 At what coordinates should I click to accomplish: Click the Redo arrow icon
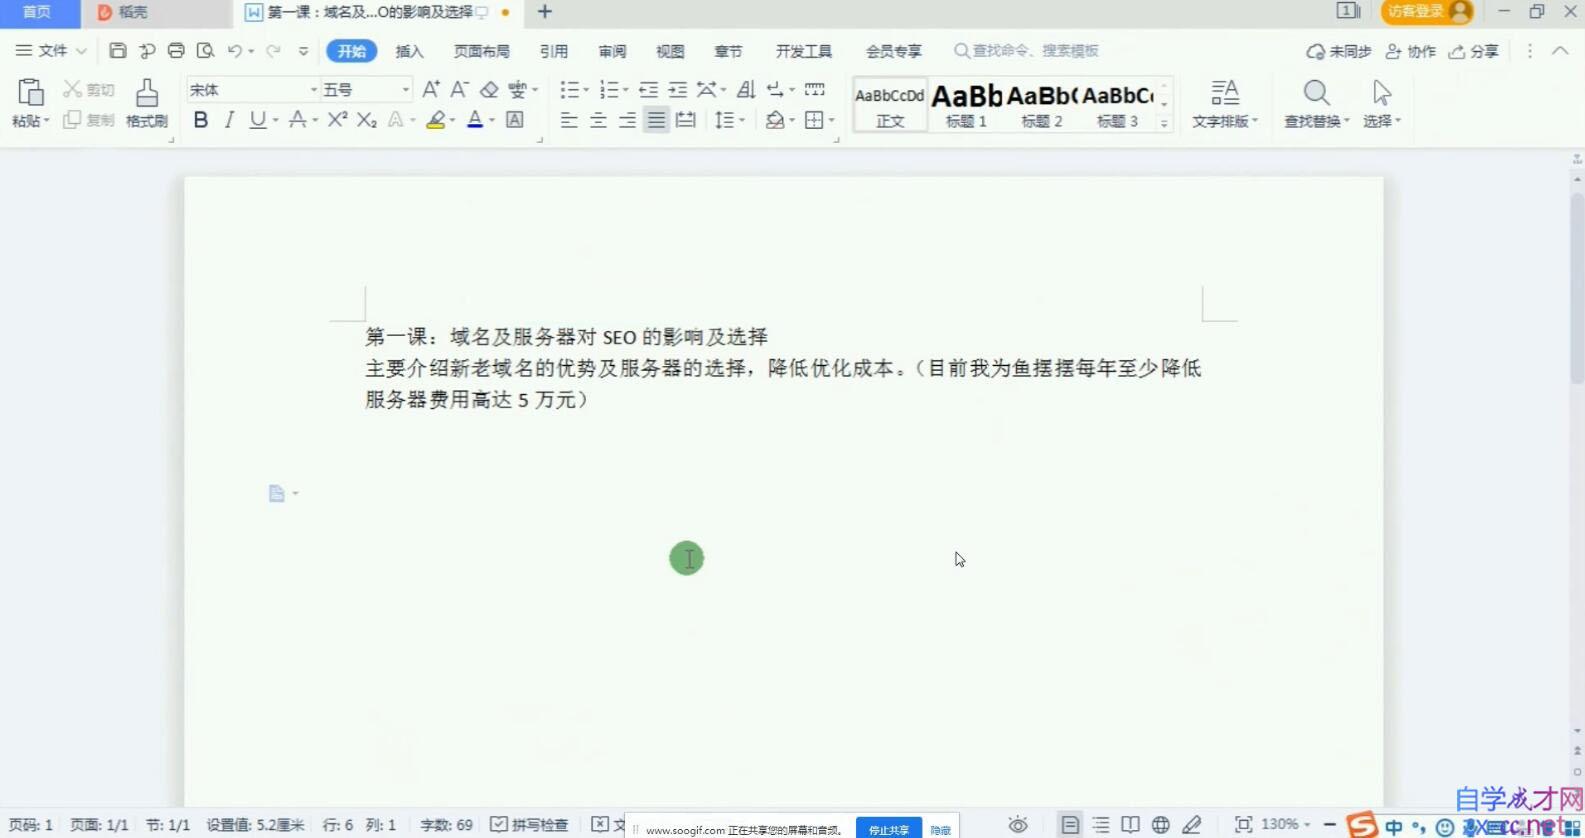(273, 51)
